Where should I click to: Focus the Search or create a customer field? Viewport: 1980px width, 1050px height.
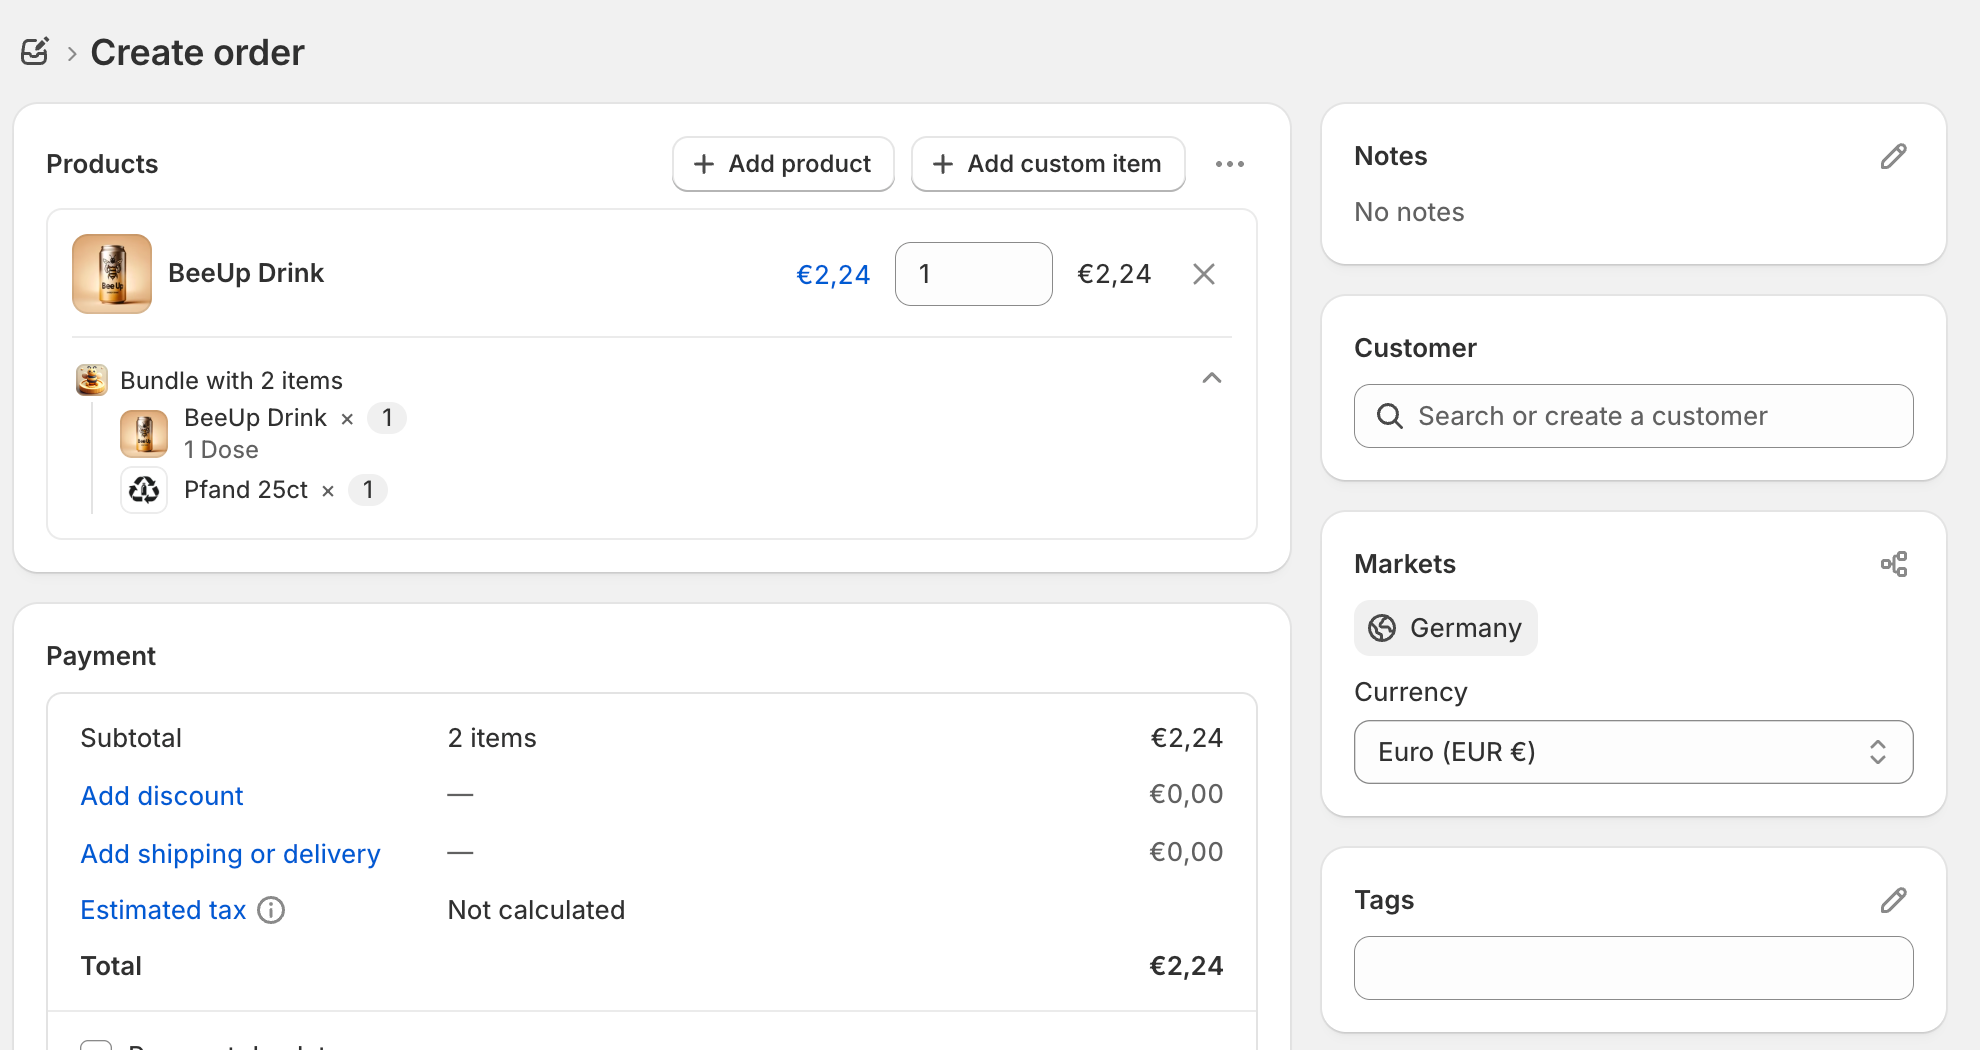pyautogui.click(x=1634, y=416)
